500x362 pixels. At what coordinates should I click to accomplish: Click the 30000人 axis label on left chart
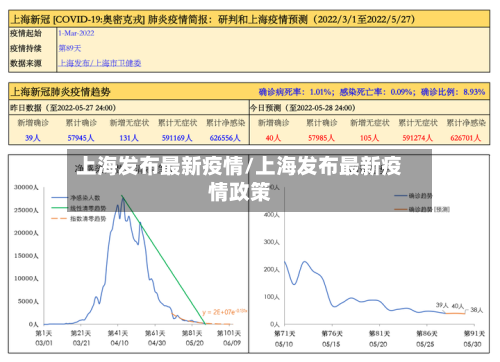point(26,187)
